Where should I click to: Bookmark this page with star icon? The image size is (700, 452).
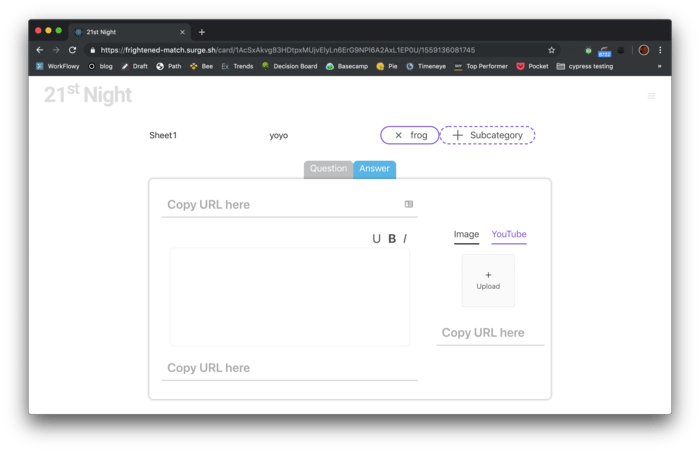[551, 49]
